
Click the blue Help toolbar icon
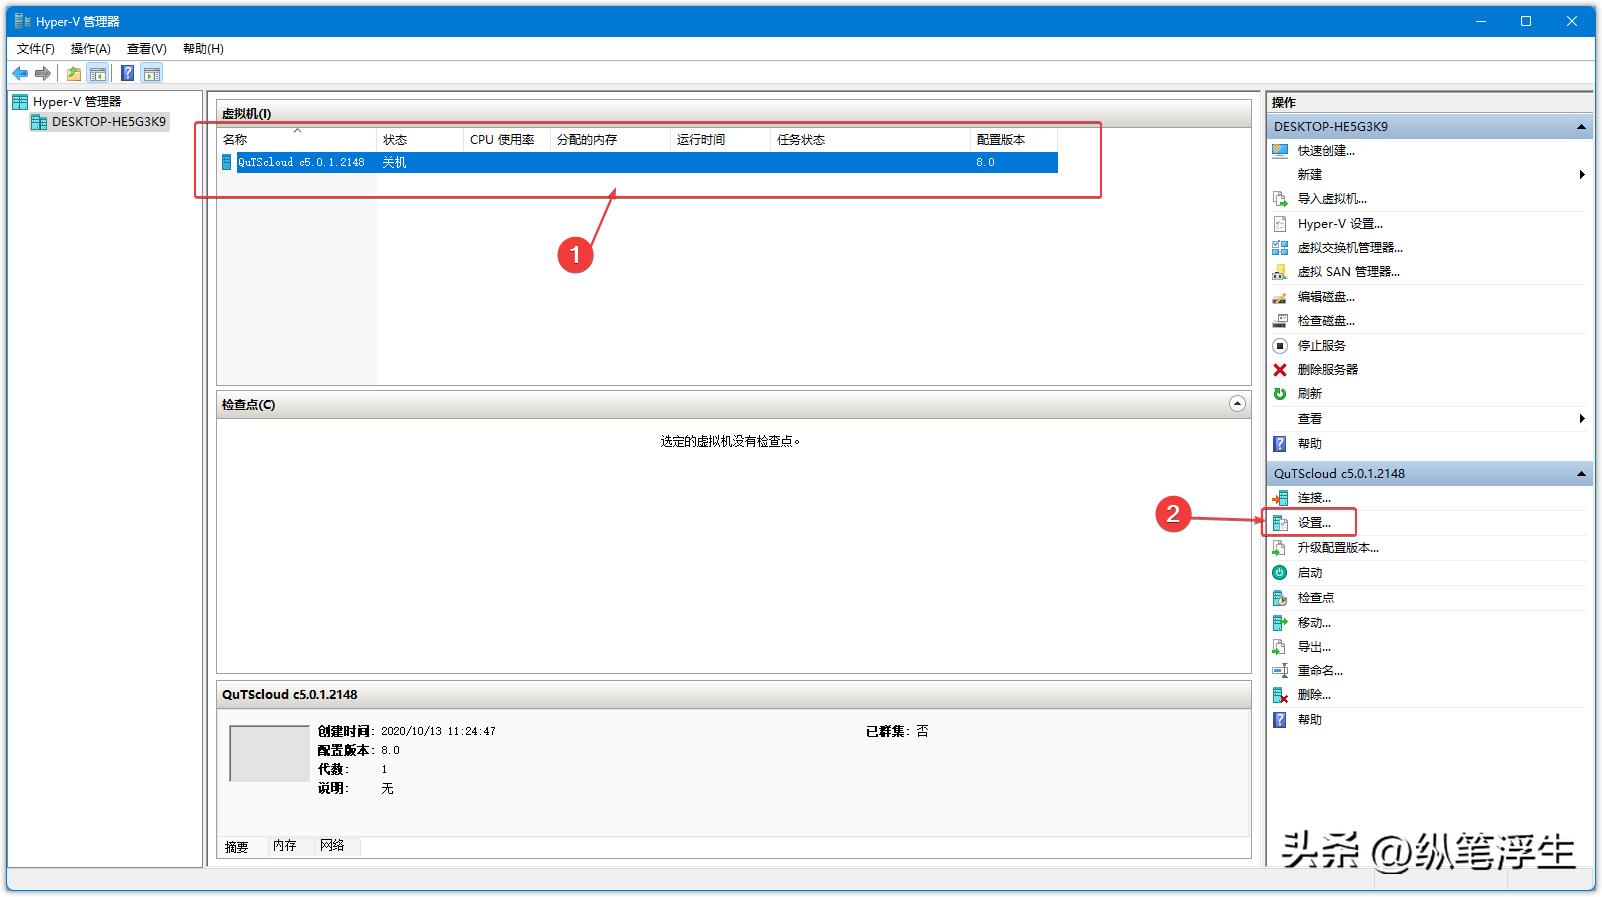coord(128,73)
